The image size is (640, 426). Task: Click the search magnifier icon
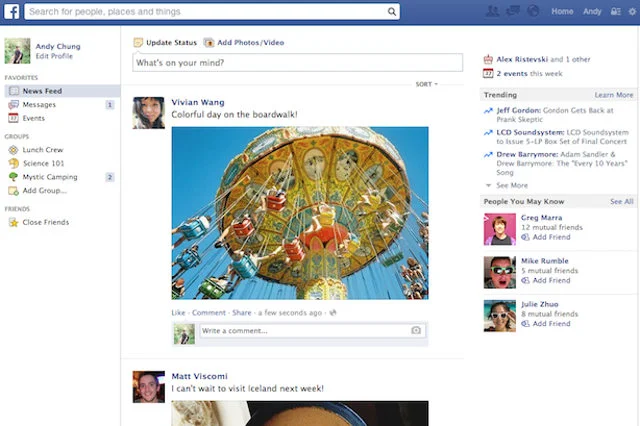[x=391, y=11]
